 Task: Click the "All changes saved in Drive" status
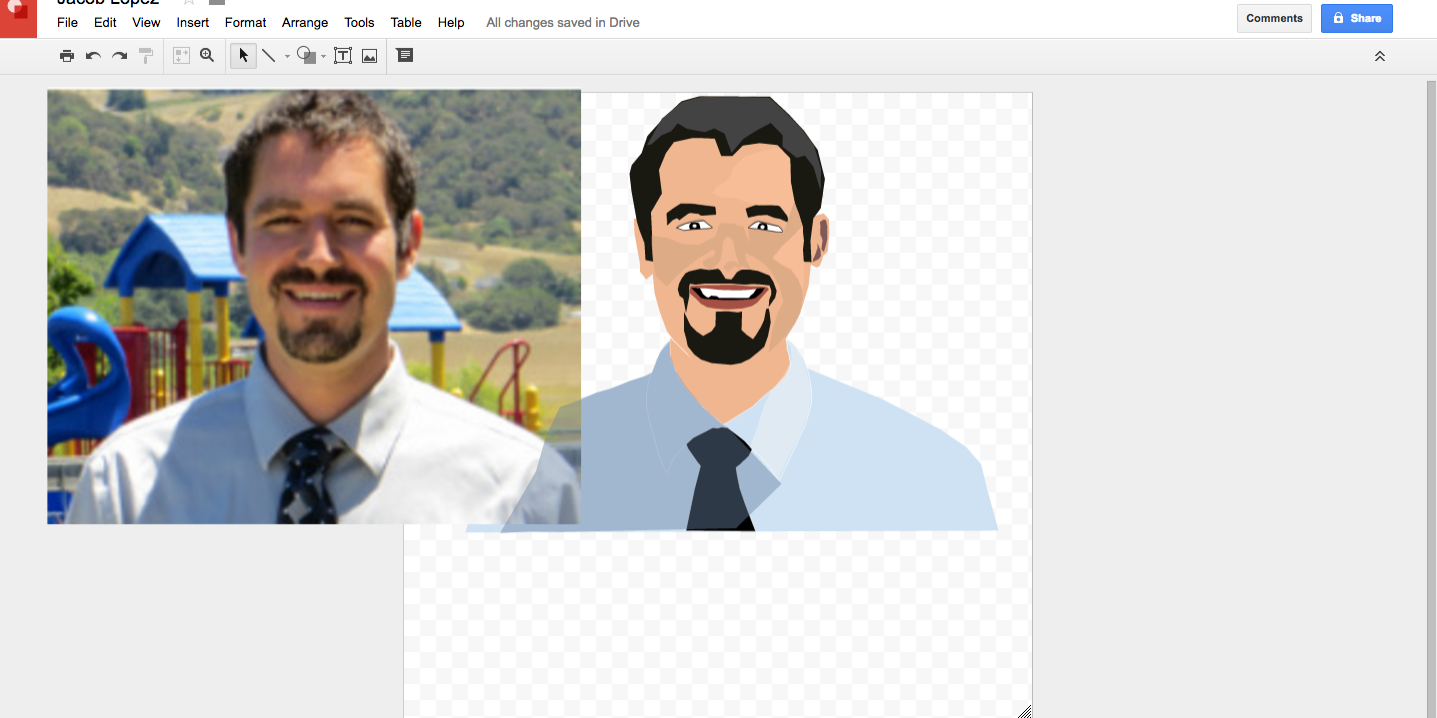pos(563,22)
